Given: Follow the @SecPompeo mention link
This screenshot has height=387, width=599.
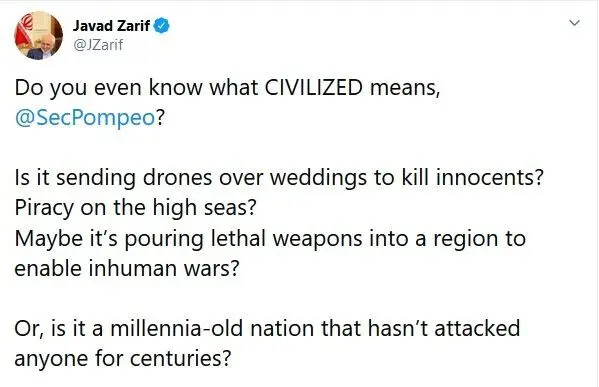Looking at the screenshot, I should click(x=85, y=118).
